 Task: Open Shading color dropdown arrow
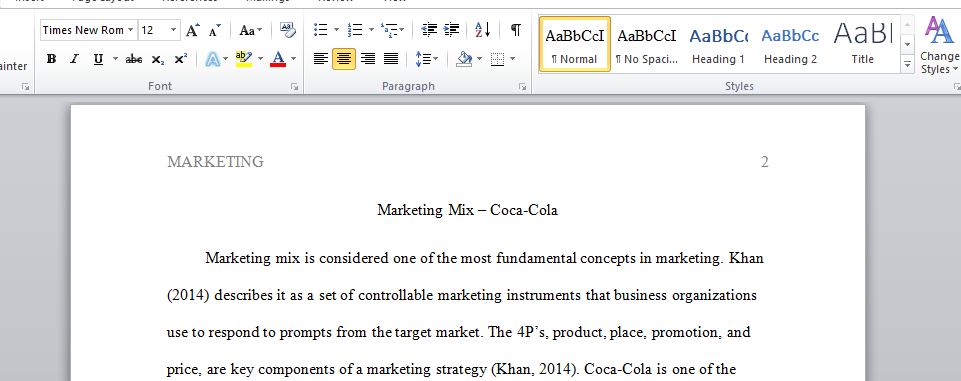(479, 59)
